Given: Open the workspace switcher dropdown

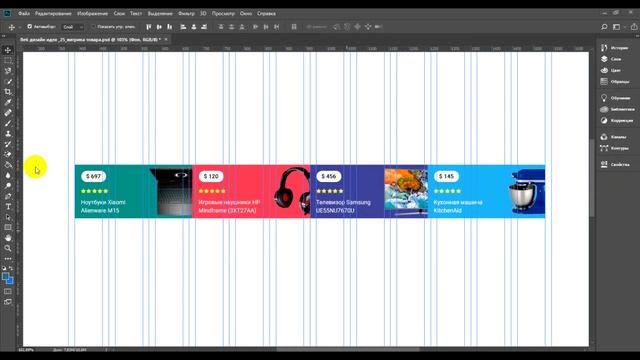Looking at the screenshot, I should (618, 27).
